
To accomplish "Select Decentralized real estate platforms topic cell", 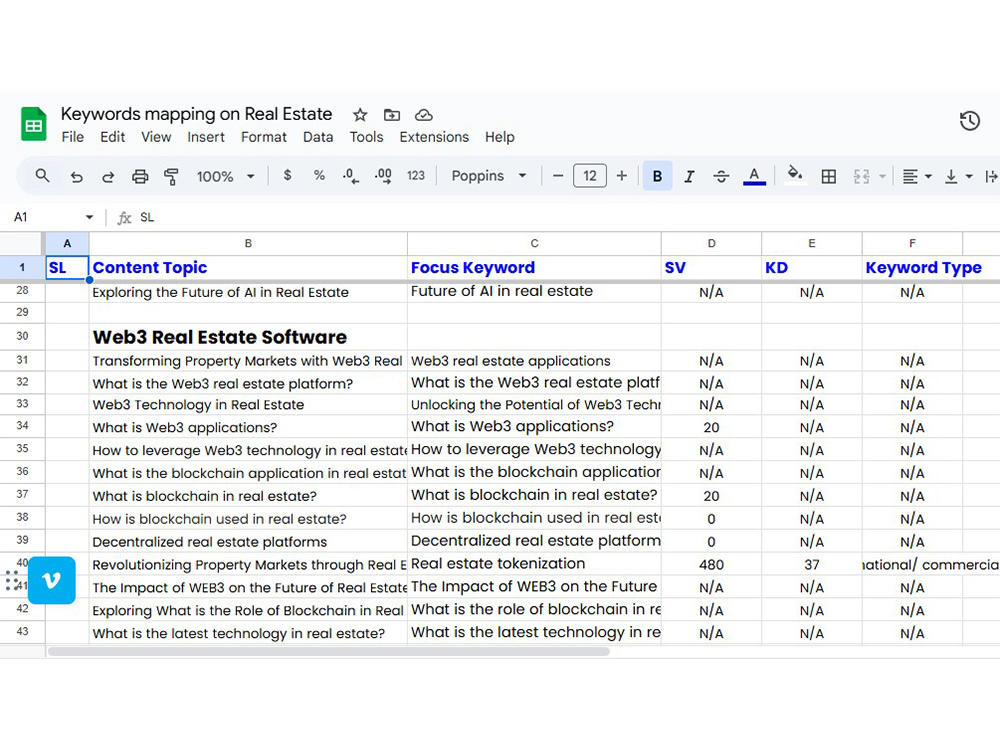I will pyautogui.click(x=248, y=541).
